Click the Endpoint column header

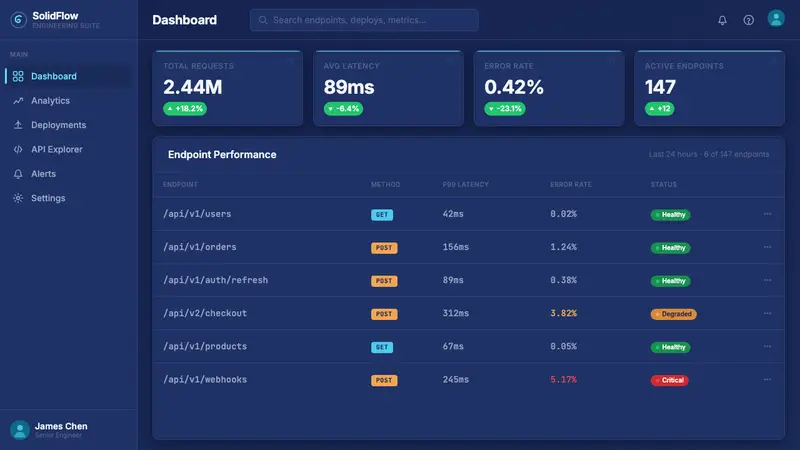(x=180, y=185)
